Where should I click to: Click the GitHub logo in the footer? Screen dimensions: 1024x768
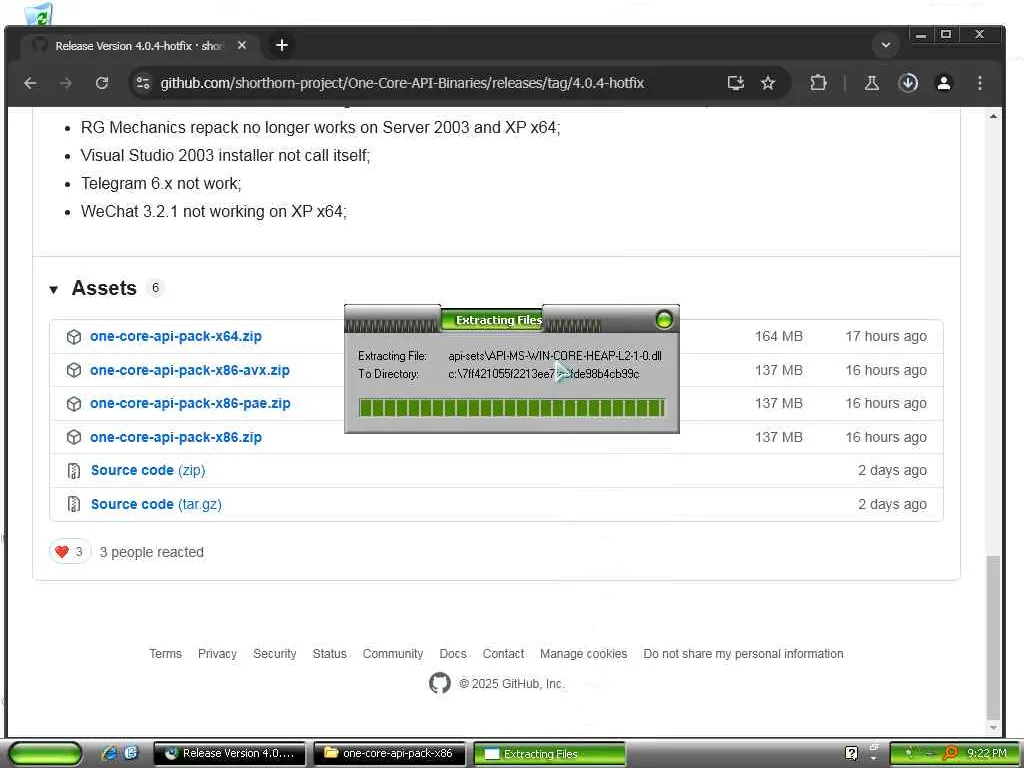point(440,683)
